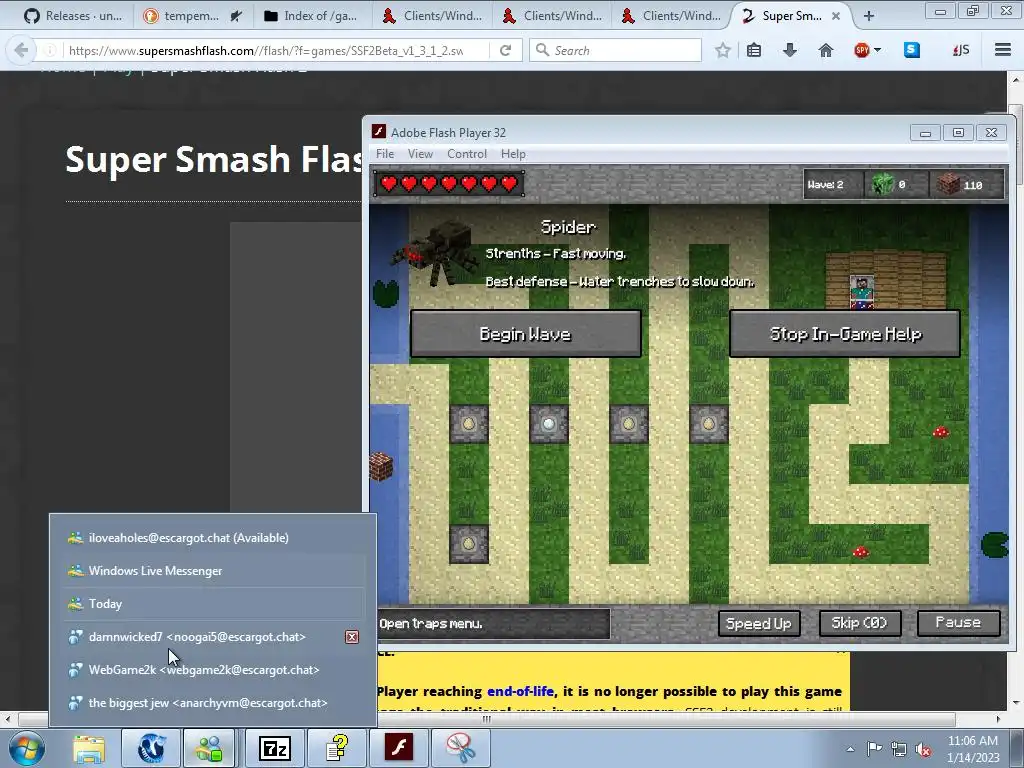Click the network tray icon
Image resolution: width=1024 pixels, height=768 pixels.
point(899,749)
